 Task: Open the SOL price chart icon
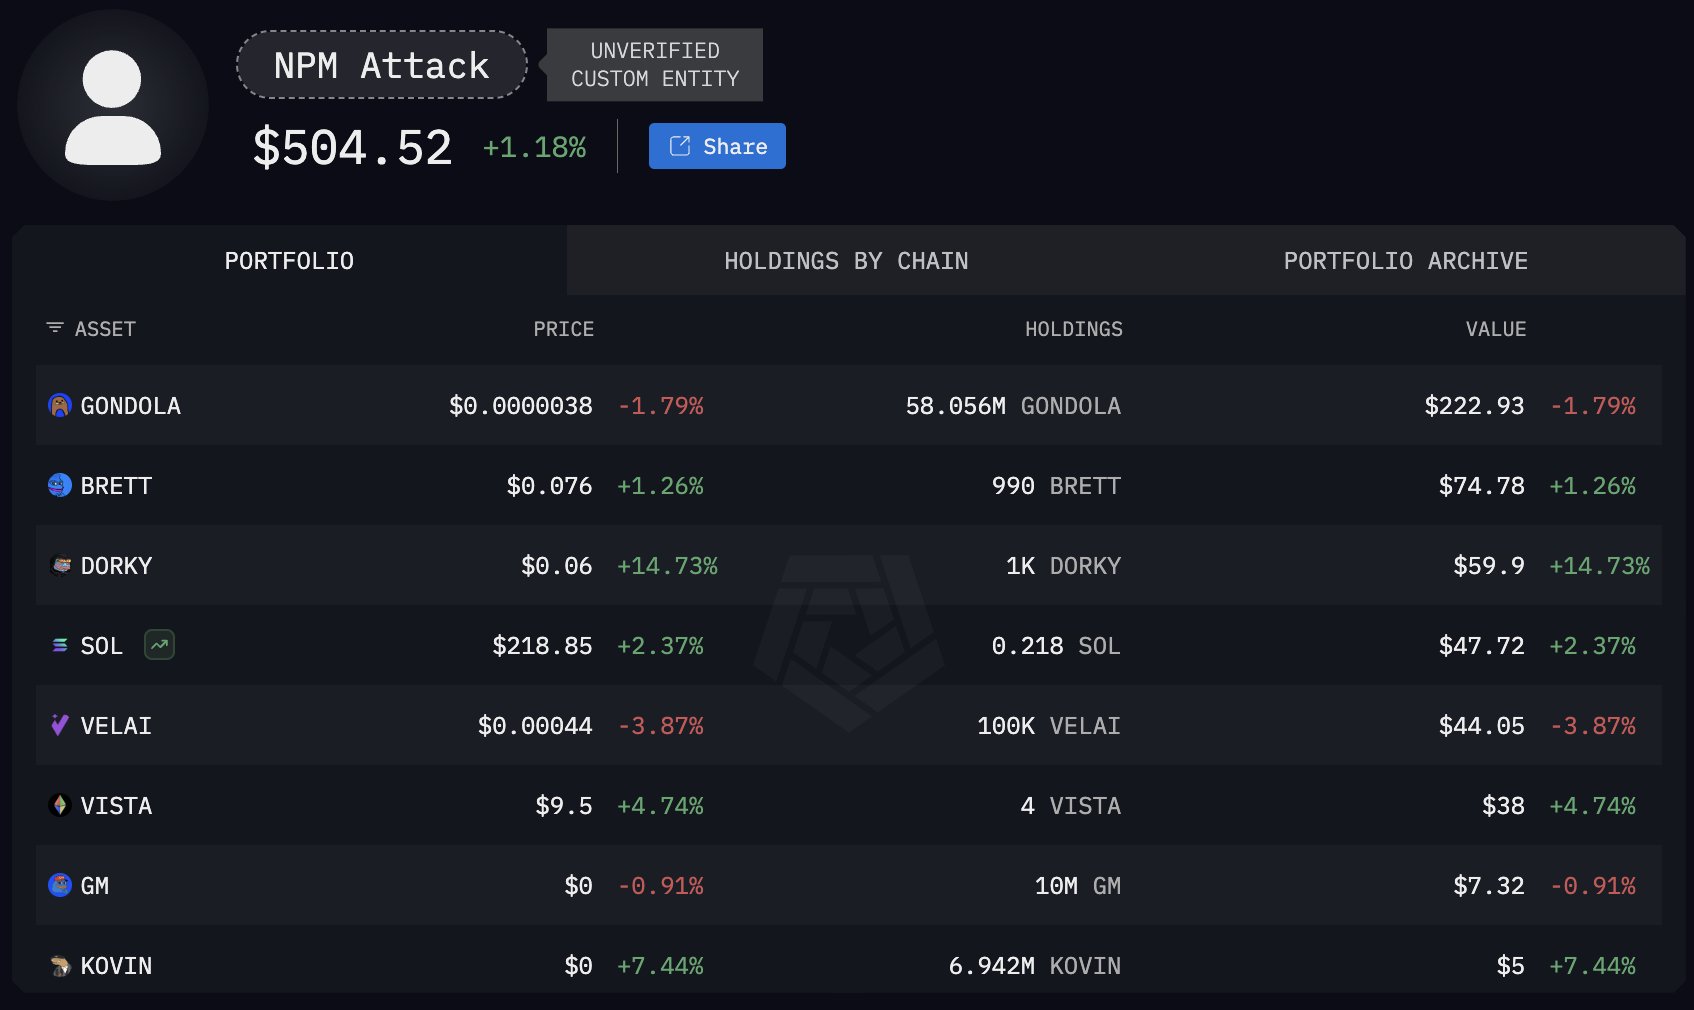(x=159, y=645)
